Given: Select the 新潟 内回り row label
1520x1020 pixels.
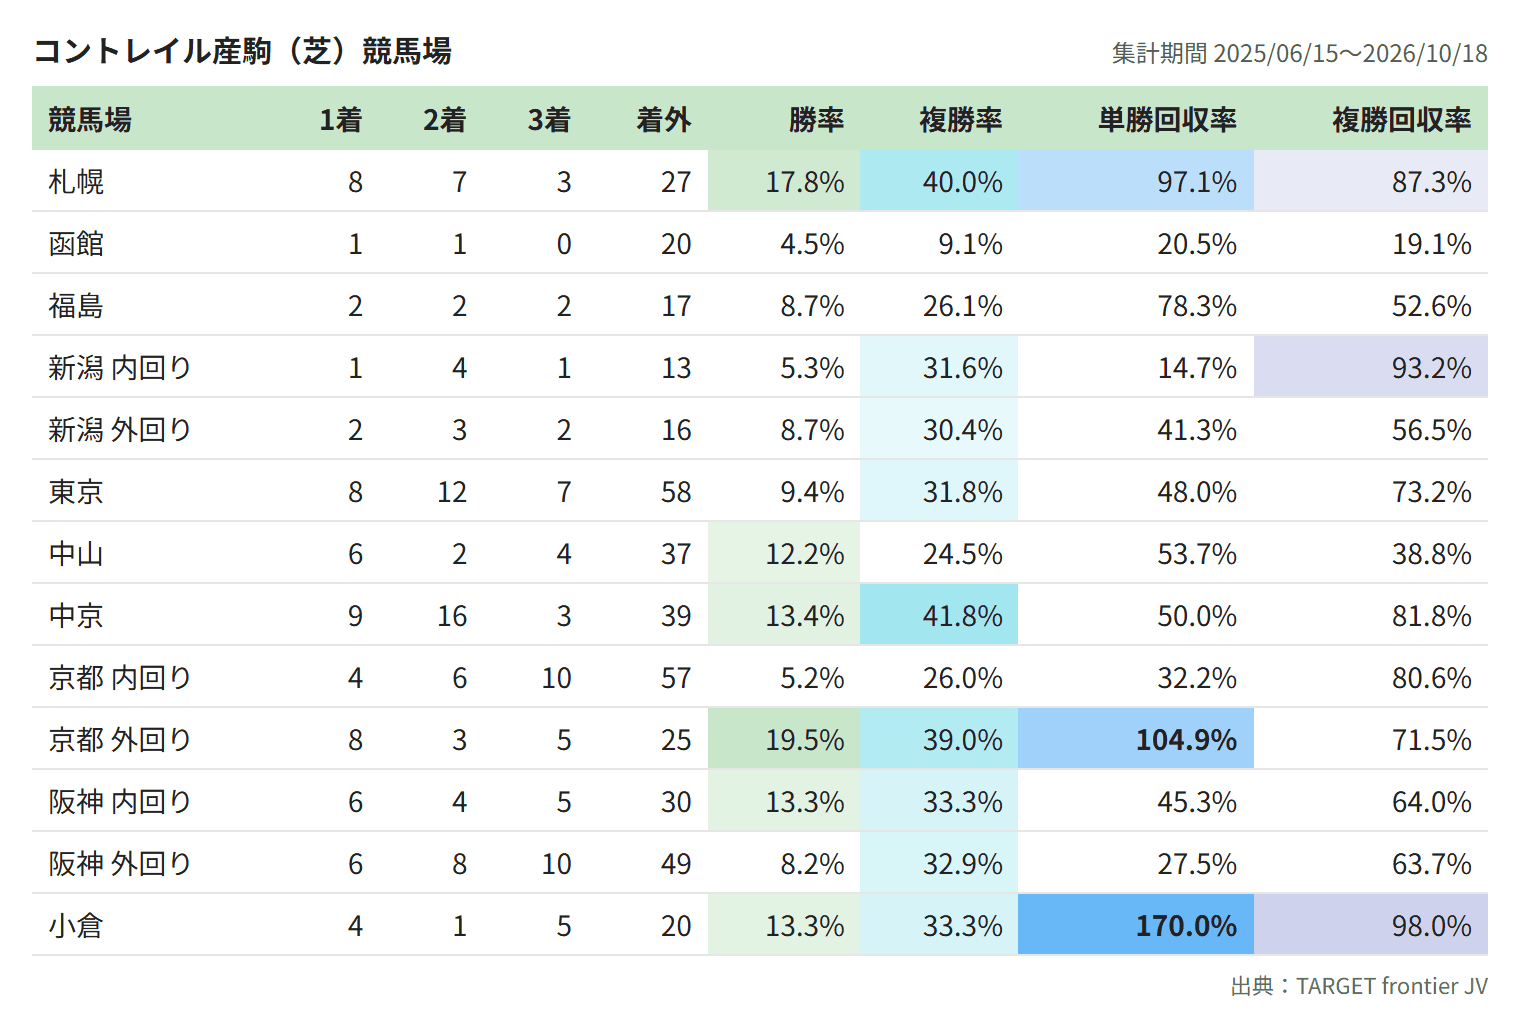Looking at the screenshot, I should (120, 368).
